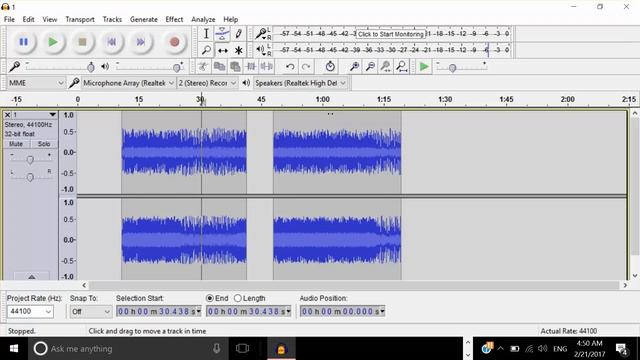The width and height of the screenshot is (640, 360).
Task: Select the Multi-Tool asterisk icon
Action: (x=239, y=50)
